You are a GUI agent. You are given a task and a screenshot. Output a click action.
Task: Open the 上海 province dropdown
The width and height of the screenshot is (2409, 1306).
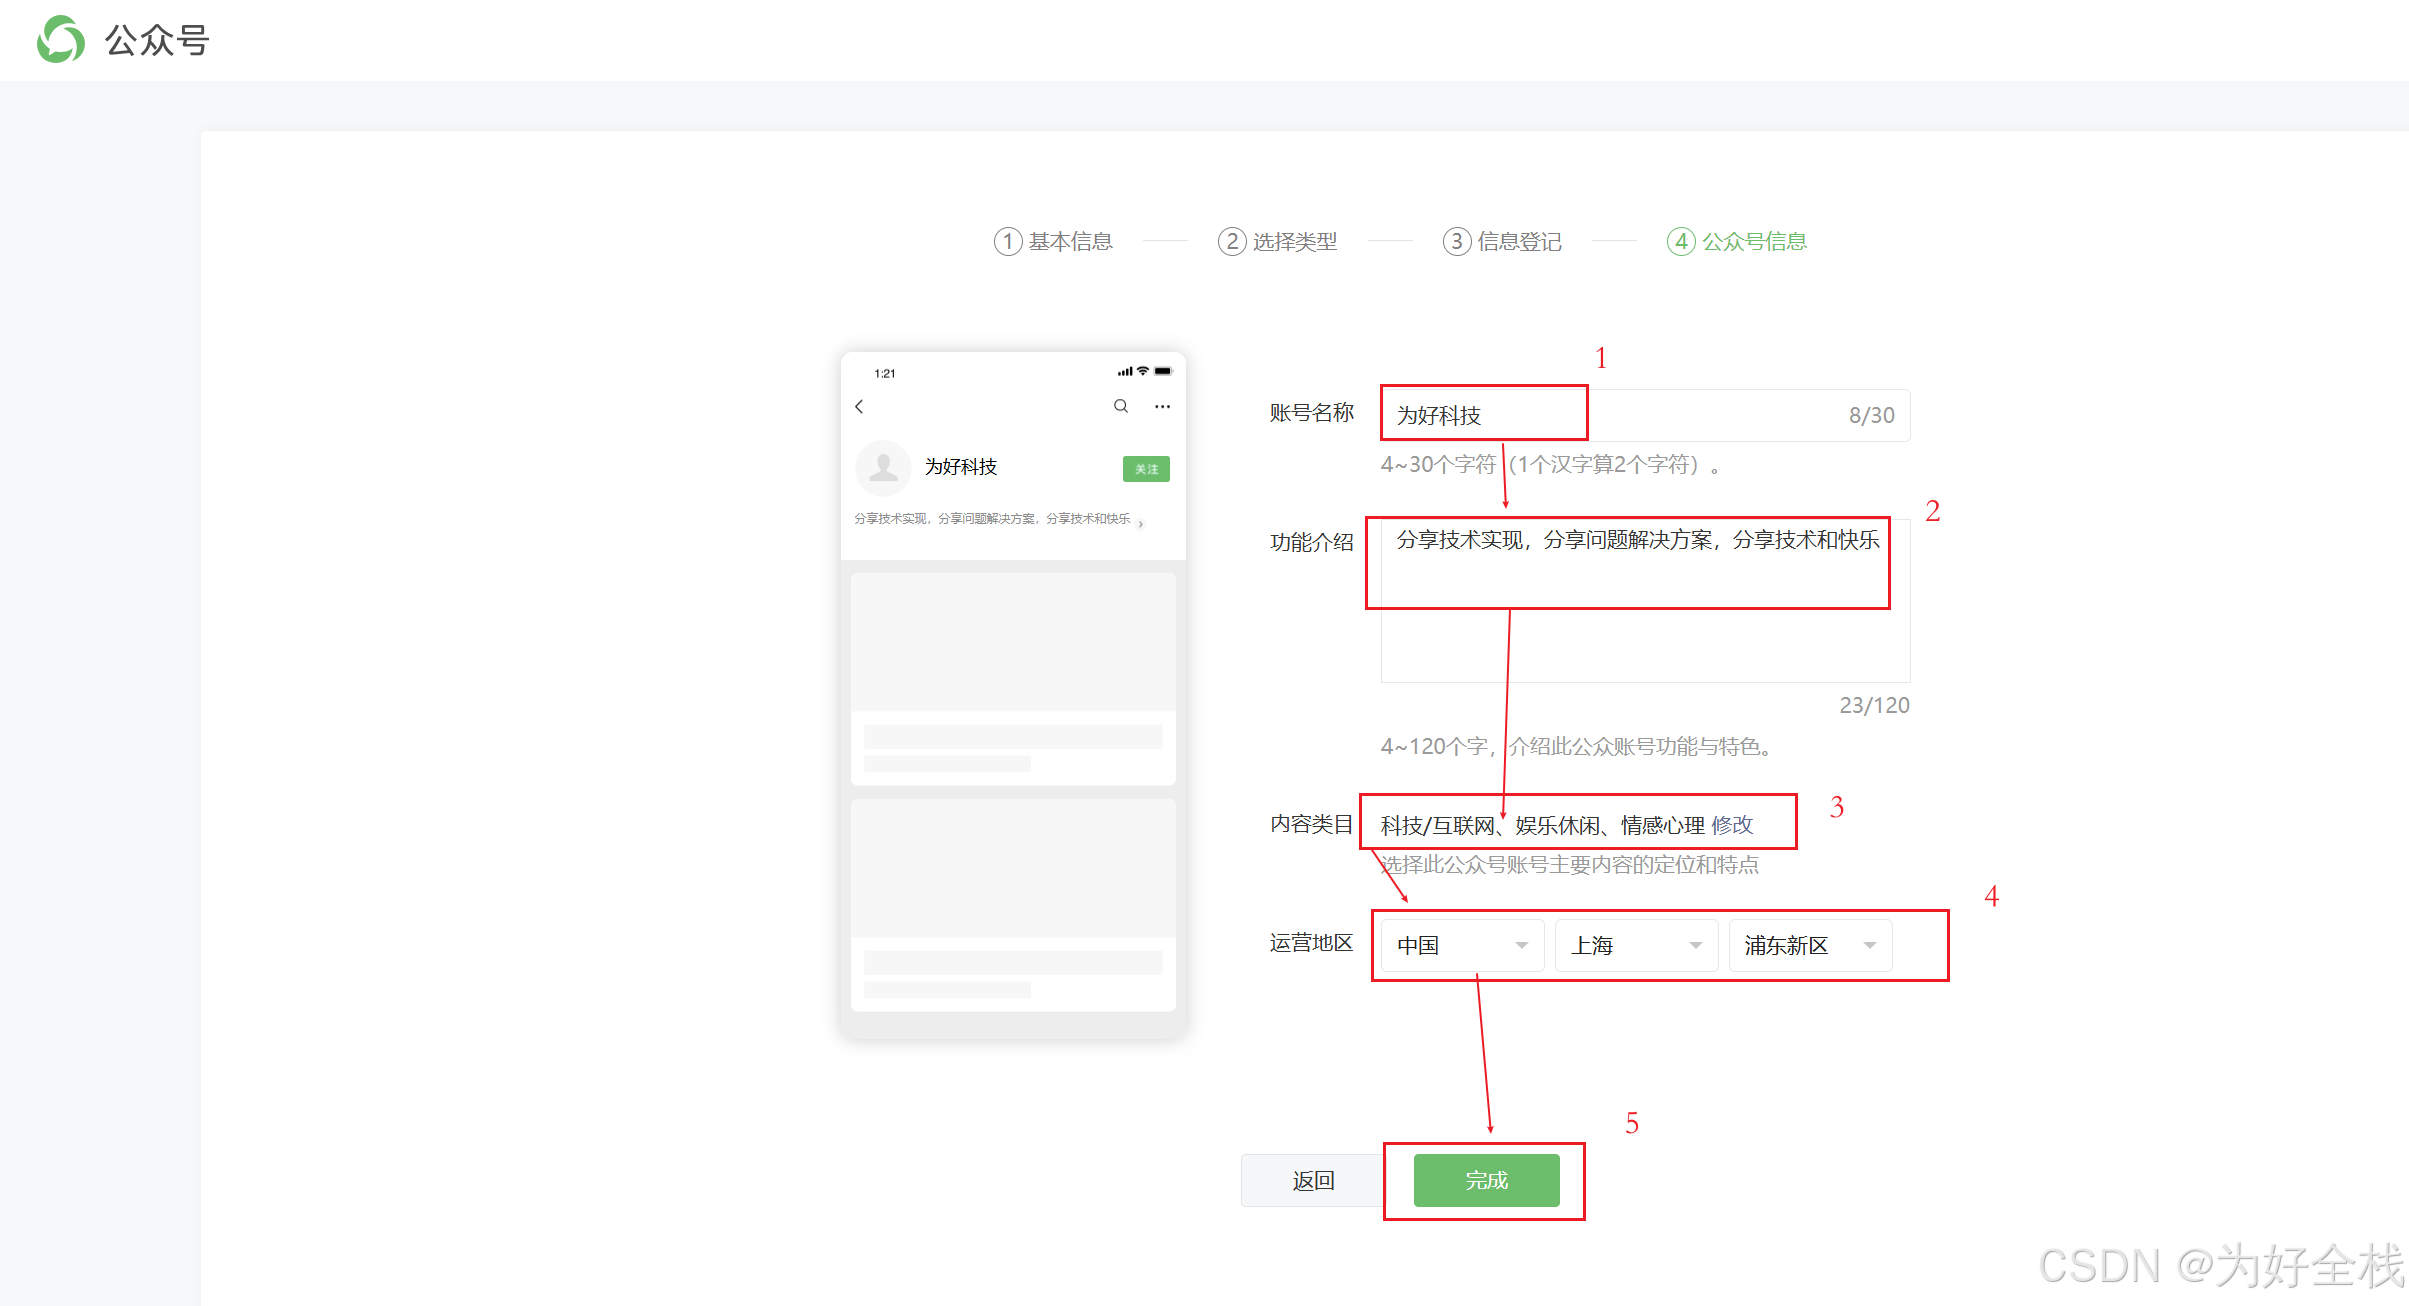pos(1636,945)
